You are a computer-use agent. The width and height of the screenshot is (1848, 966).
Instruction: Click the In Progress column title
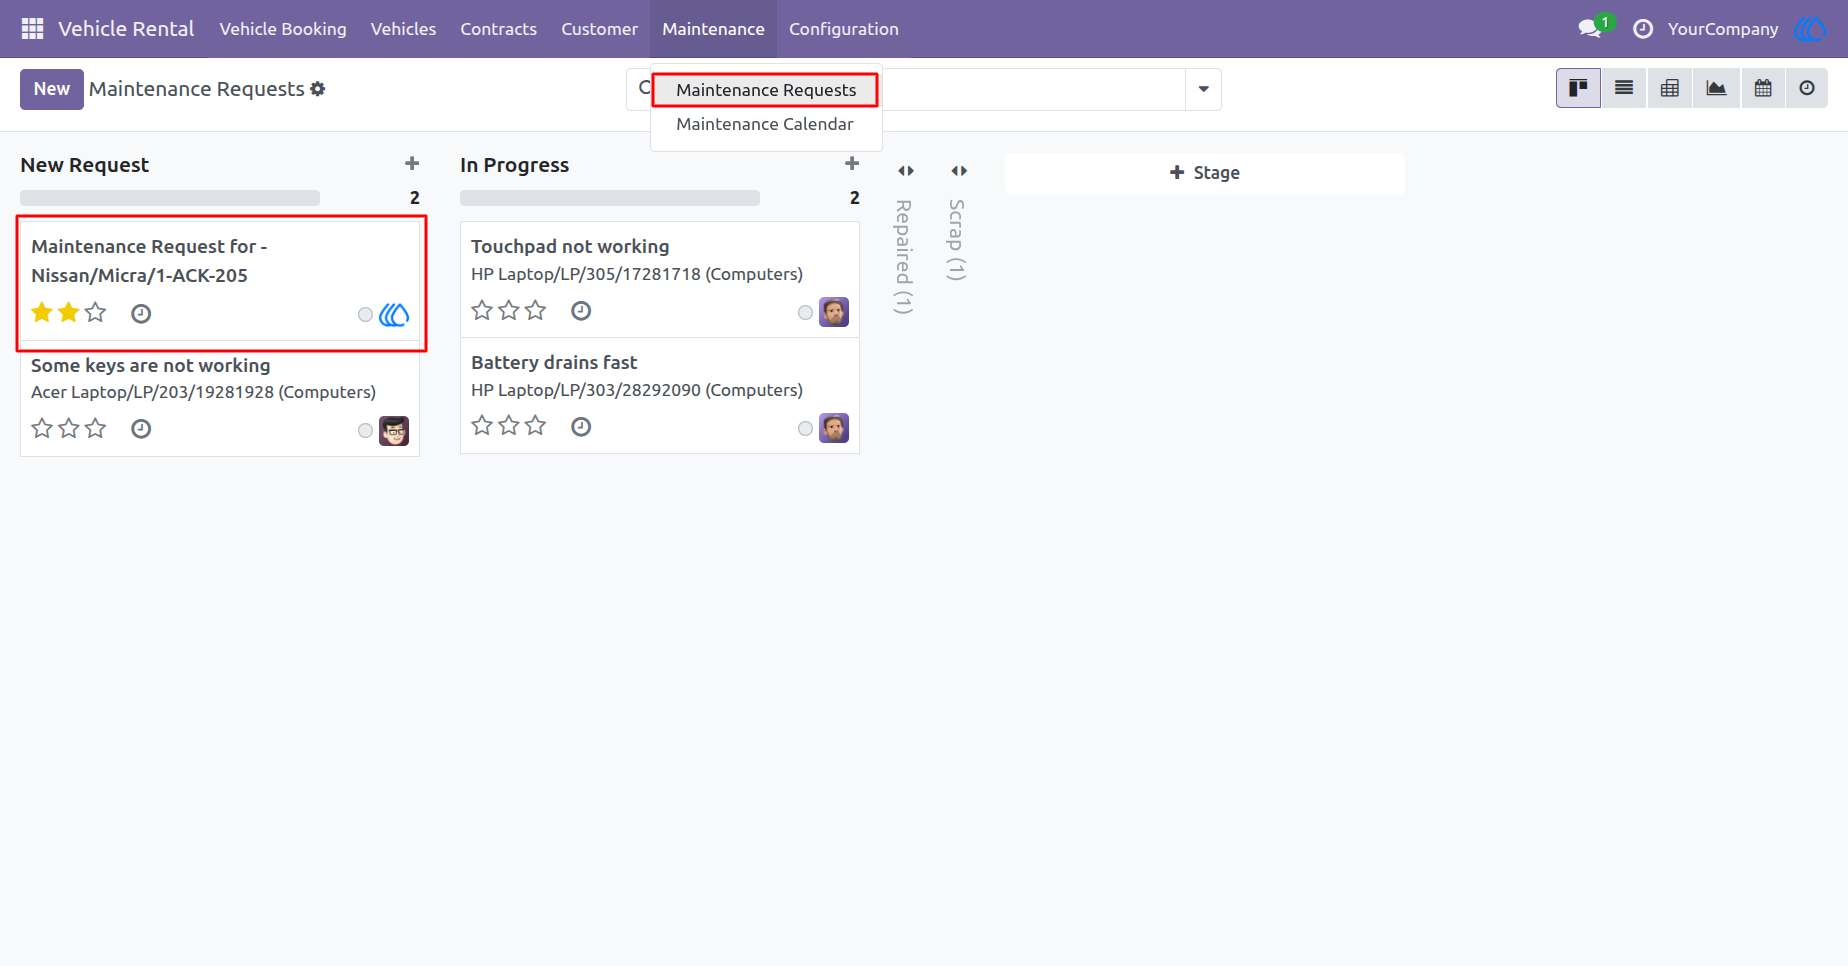(x=514, y=165)
